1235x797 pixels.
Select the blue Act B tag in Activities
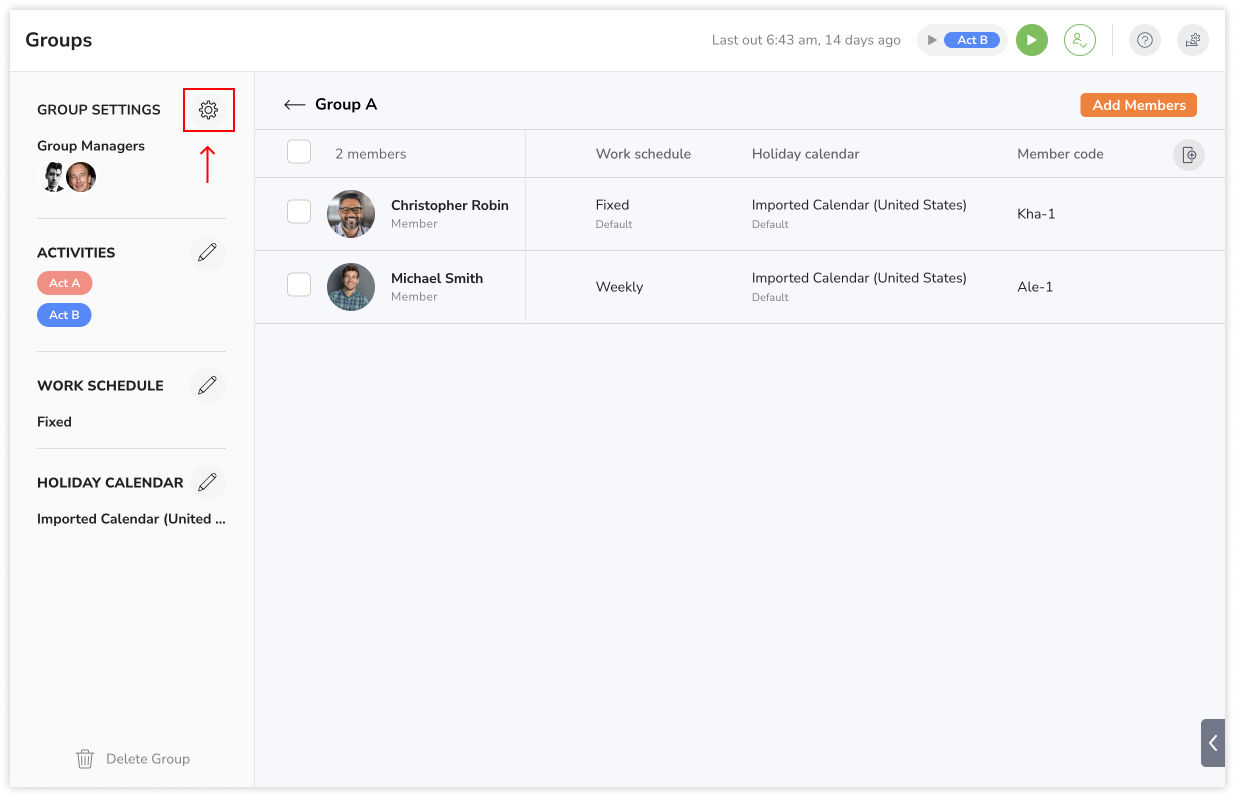tap(64, 315)
